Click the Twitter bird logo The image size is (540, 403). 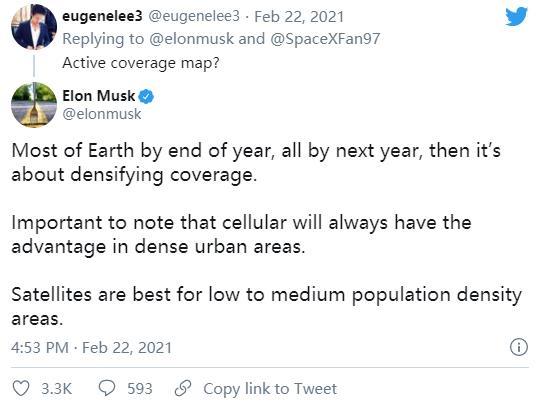coord(516,16)
